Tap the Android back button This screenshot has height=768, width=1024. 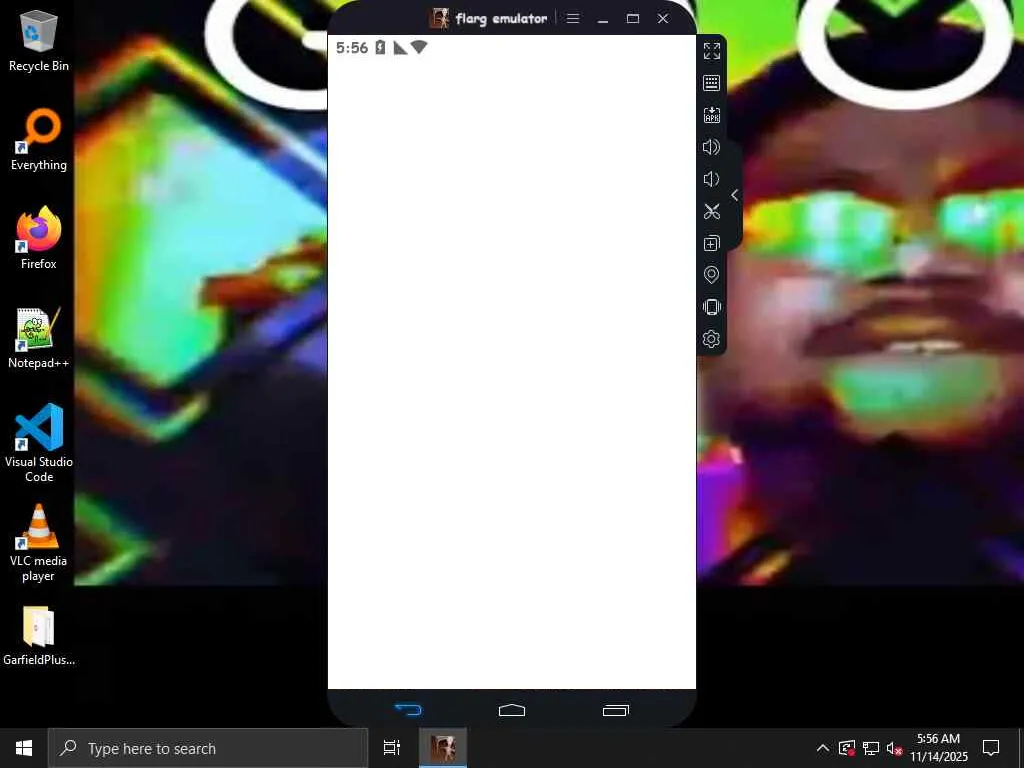tap(408, 710)
